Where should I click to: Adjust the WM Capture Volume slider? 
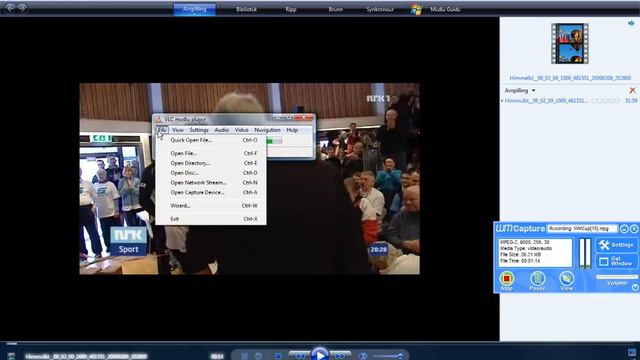617,277
